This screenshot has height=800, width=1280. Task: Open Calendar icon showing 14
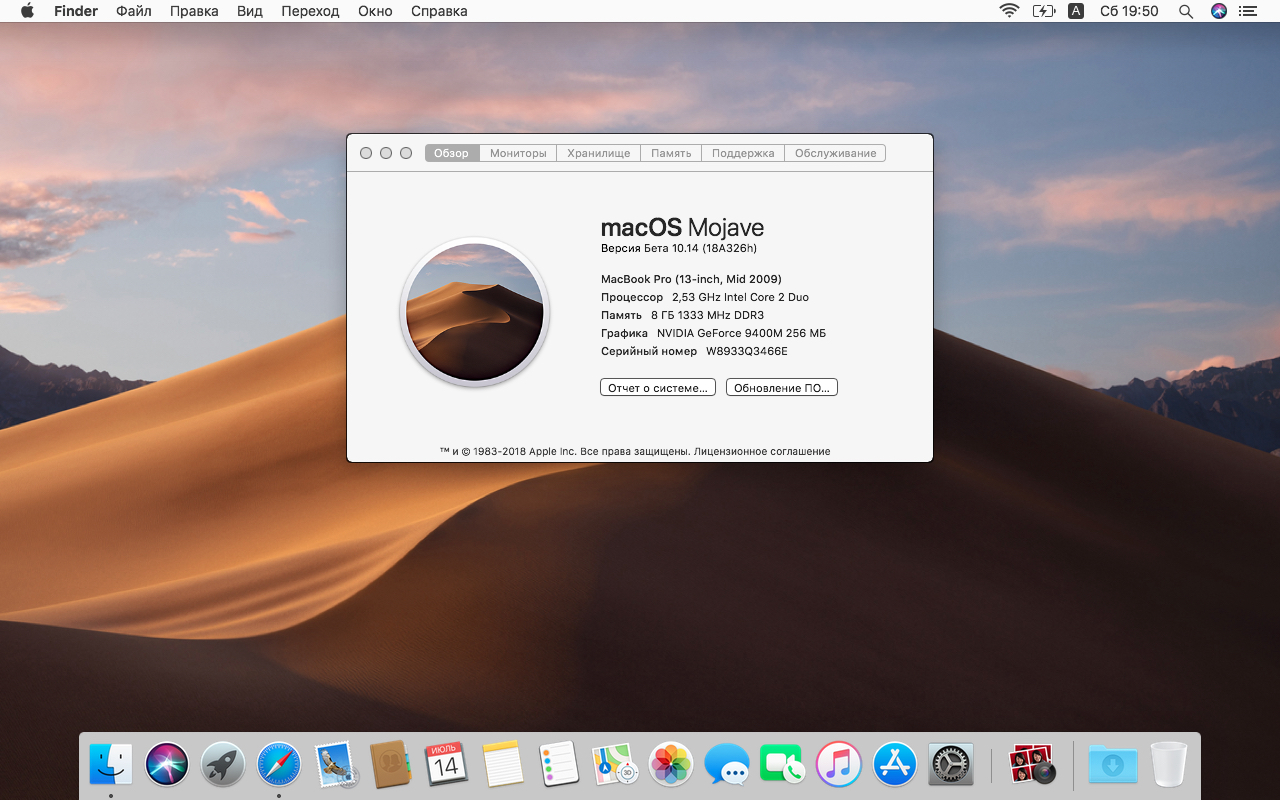pos(447,765)
